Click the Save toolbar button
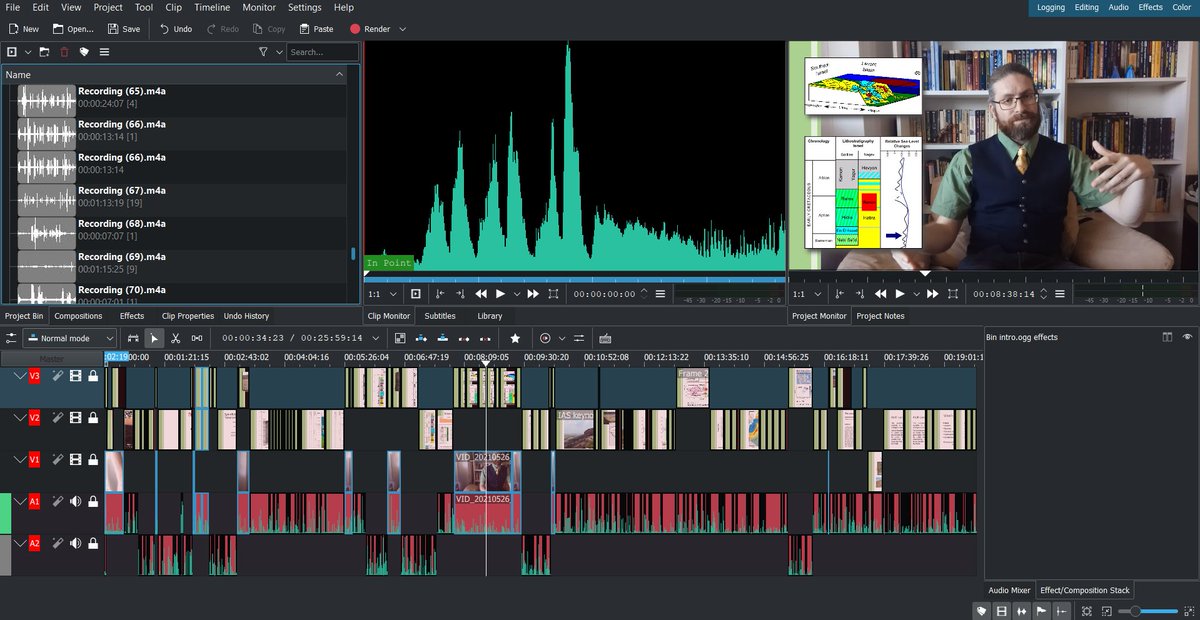Viewport: 1200px width, 620px height. point(122,29)
